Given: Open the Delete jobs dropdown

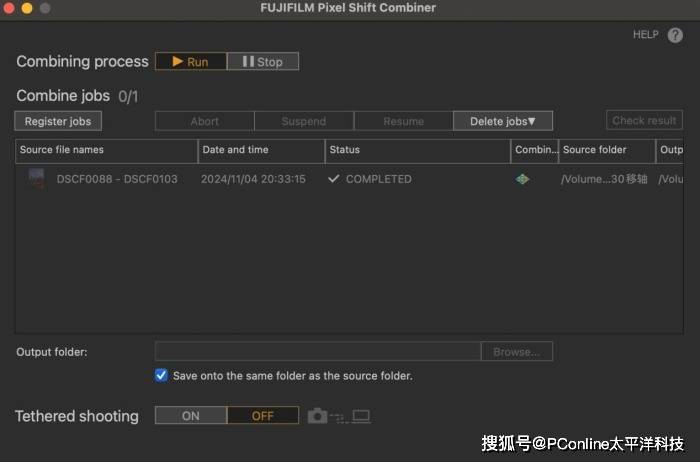Looking at the screenshot, I should [x=503, y=121].
